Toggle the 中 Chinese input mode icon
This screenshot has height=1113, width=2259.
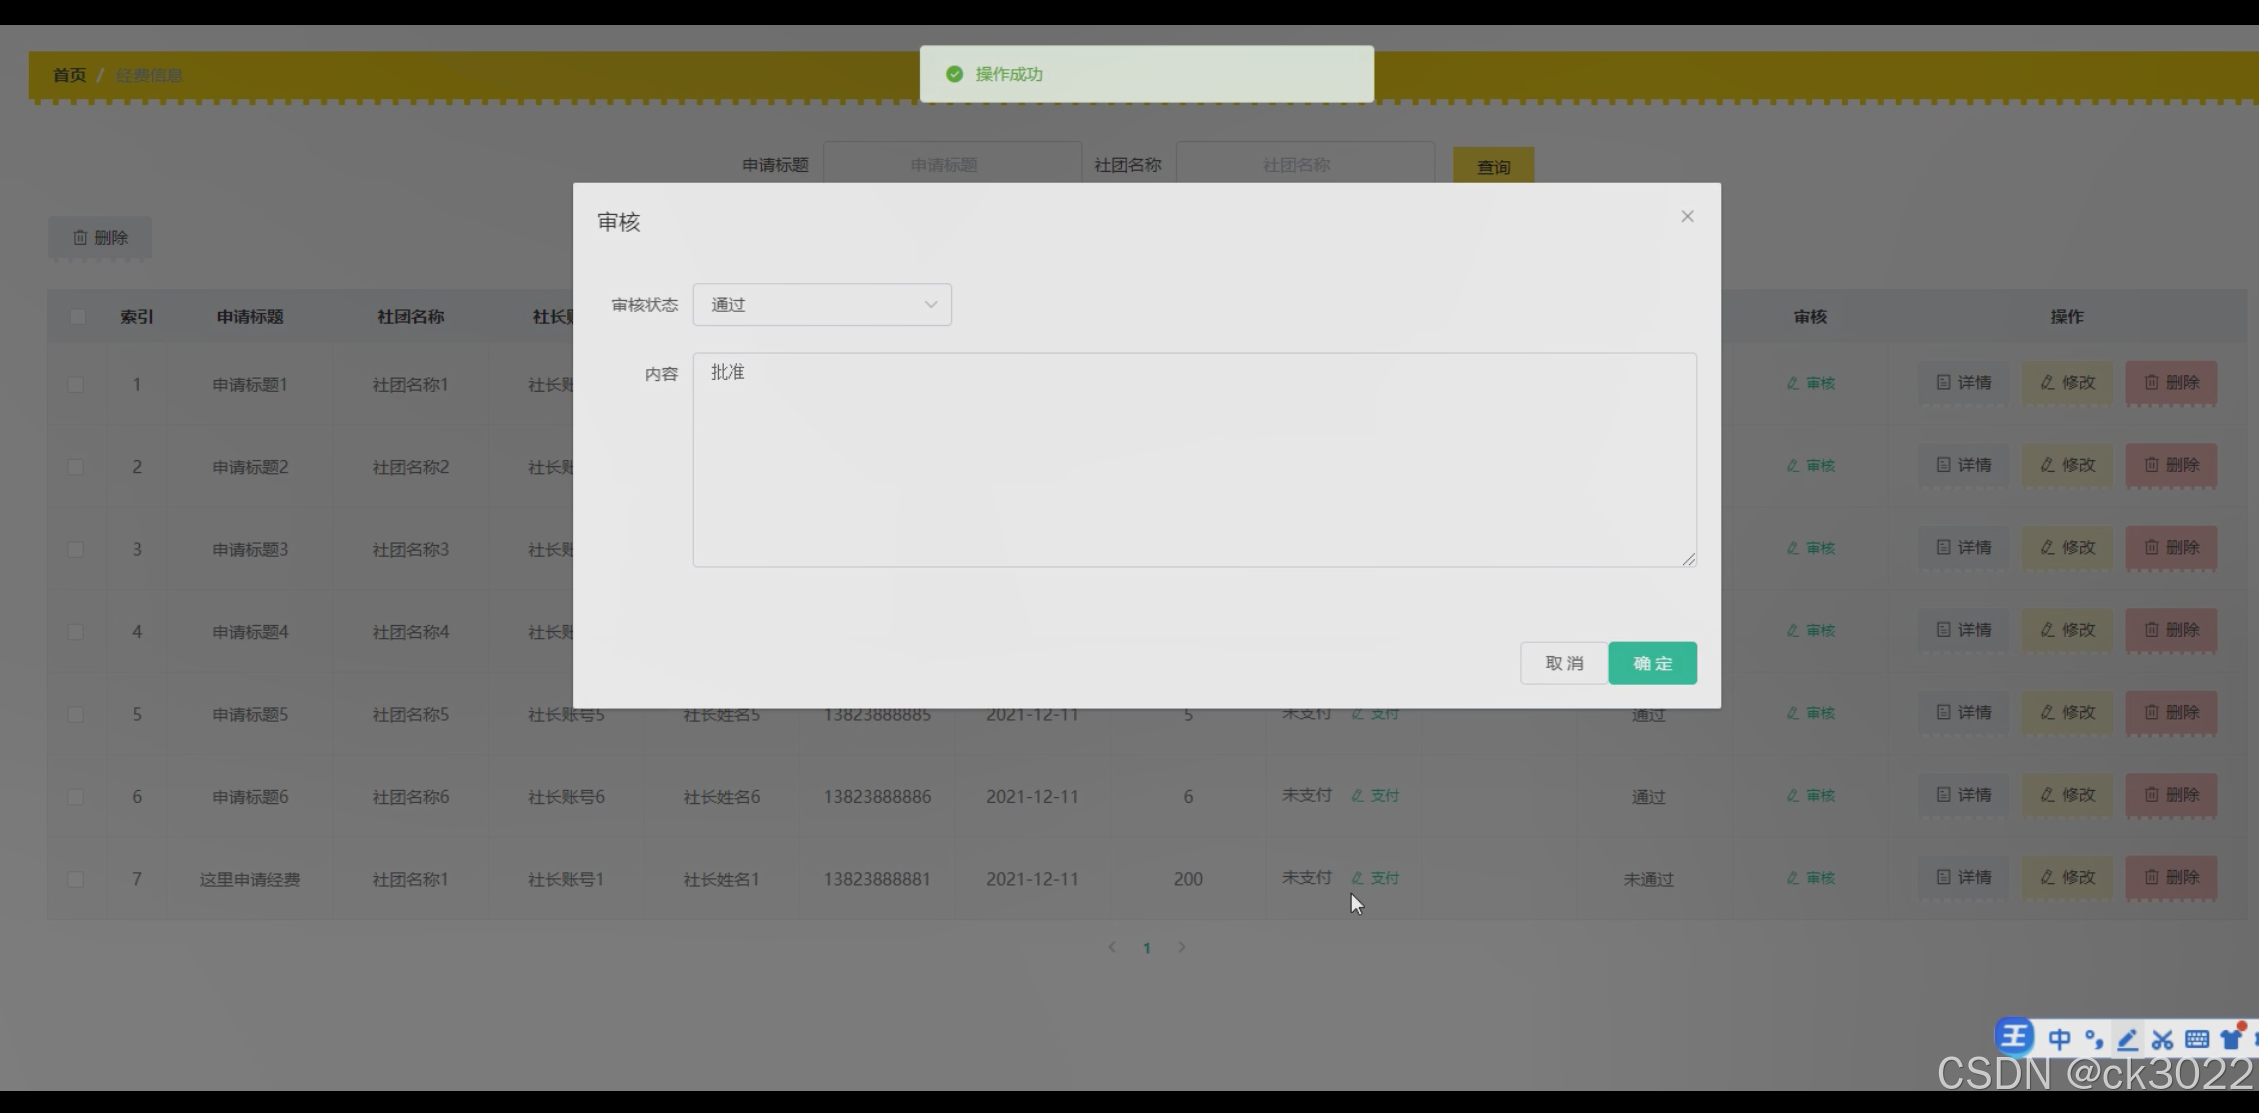tap(2059, 1040)
